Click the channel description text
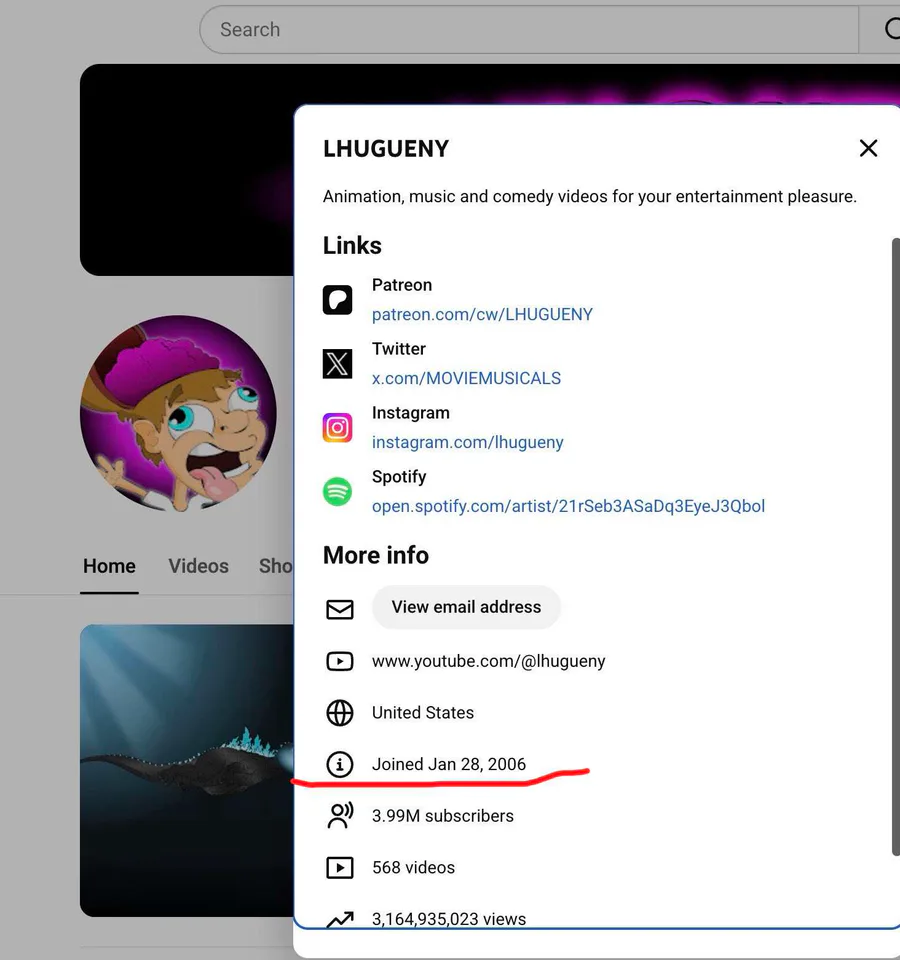The width and height of the screenshot is (900, 960). tap(590, 197)
